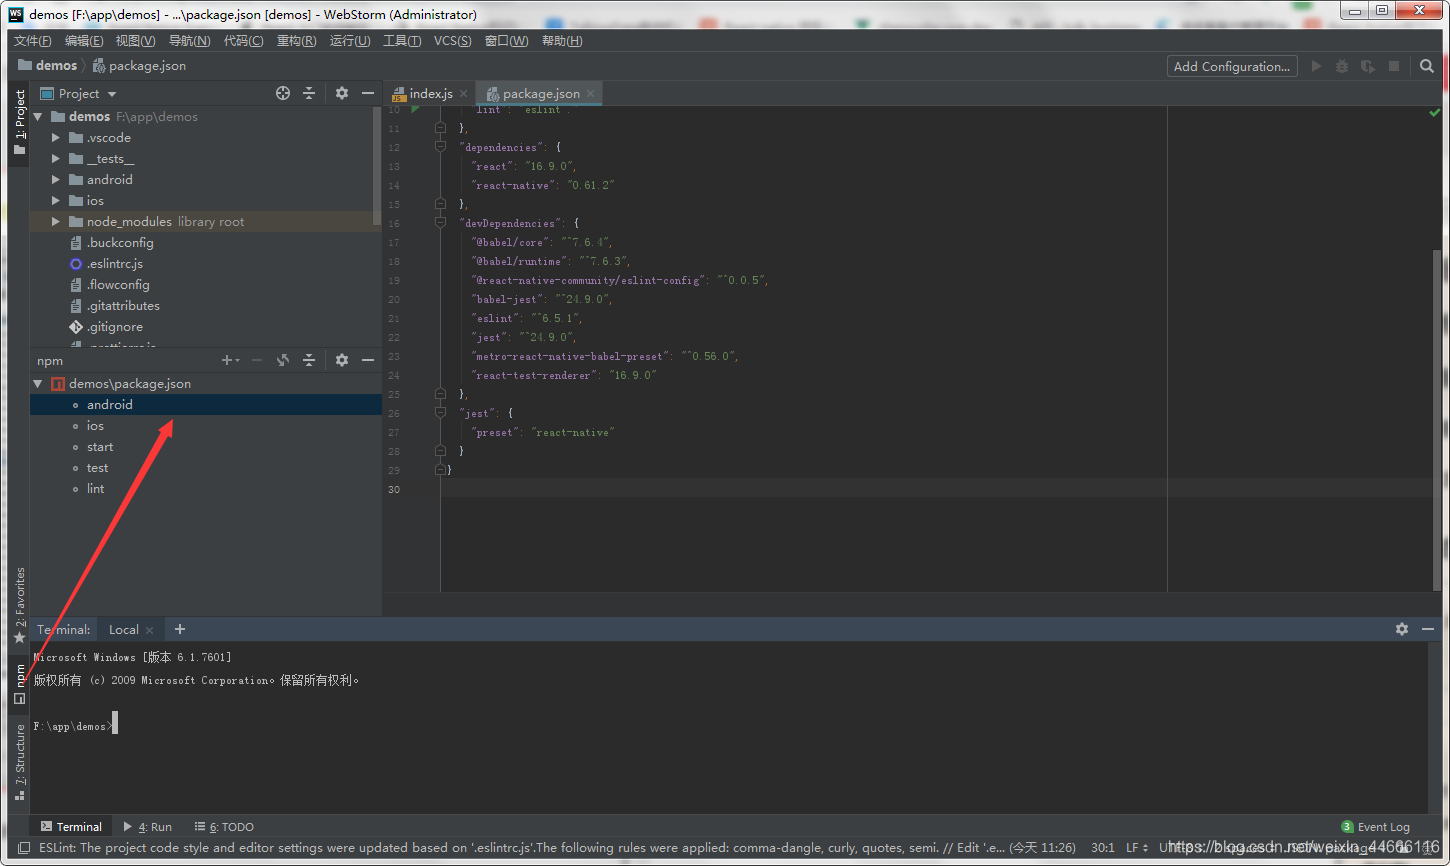
Task: Open the VCS(S) menu
Action: click(453, 41)
